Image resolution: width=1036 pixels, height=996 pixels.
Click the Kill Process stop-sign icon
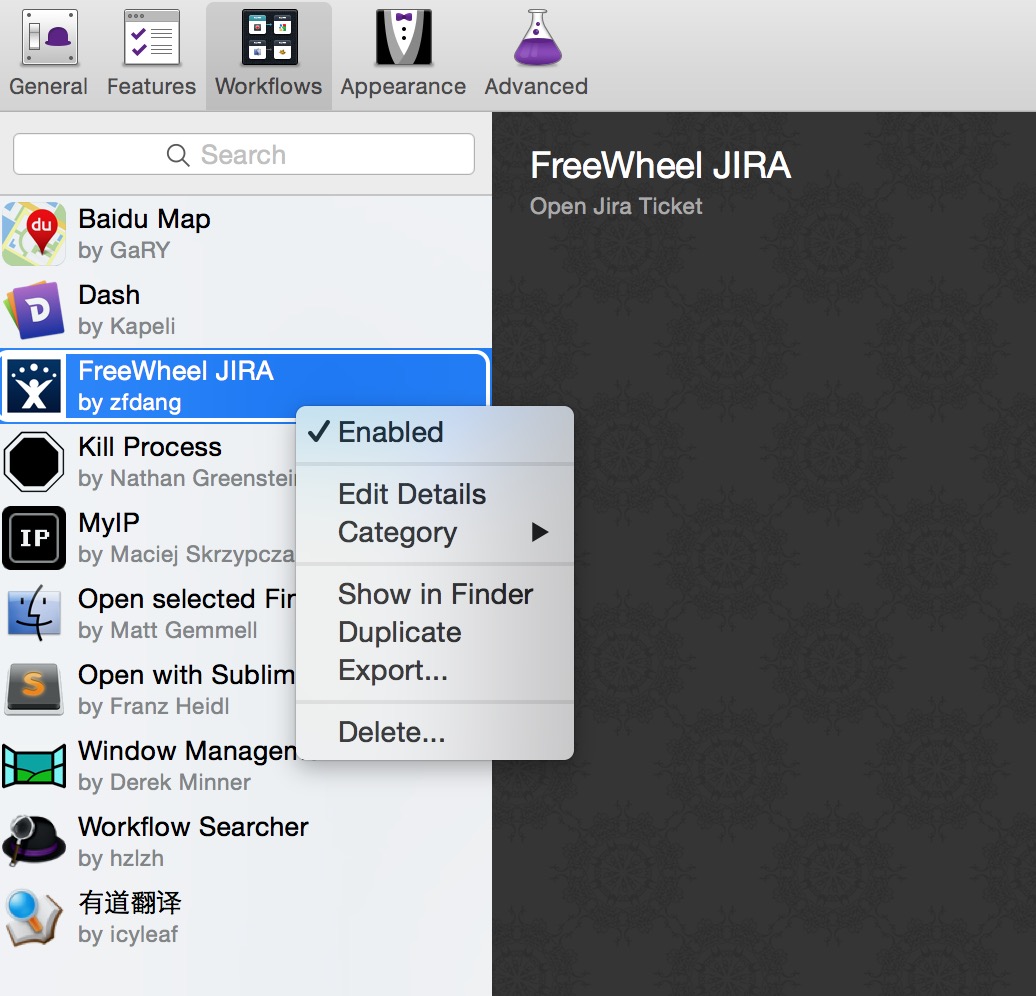(x=34, y=462)
